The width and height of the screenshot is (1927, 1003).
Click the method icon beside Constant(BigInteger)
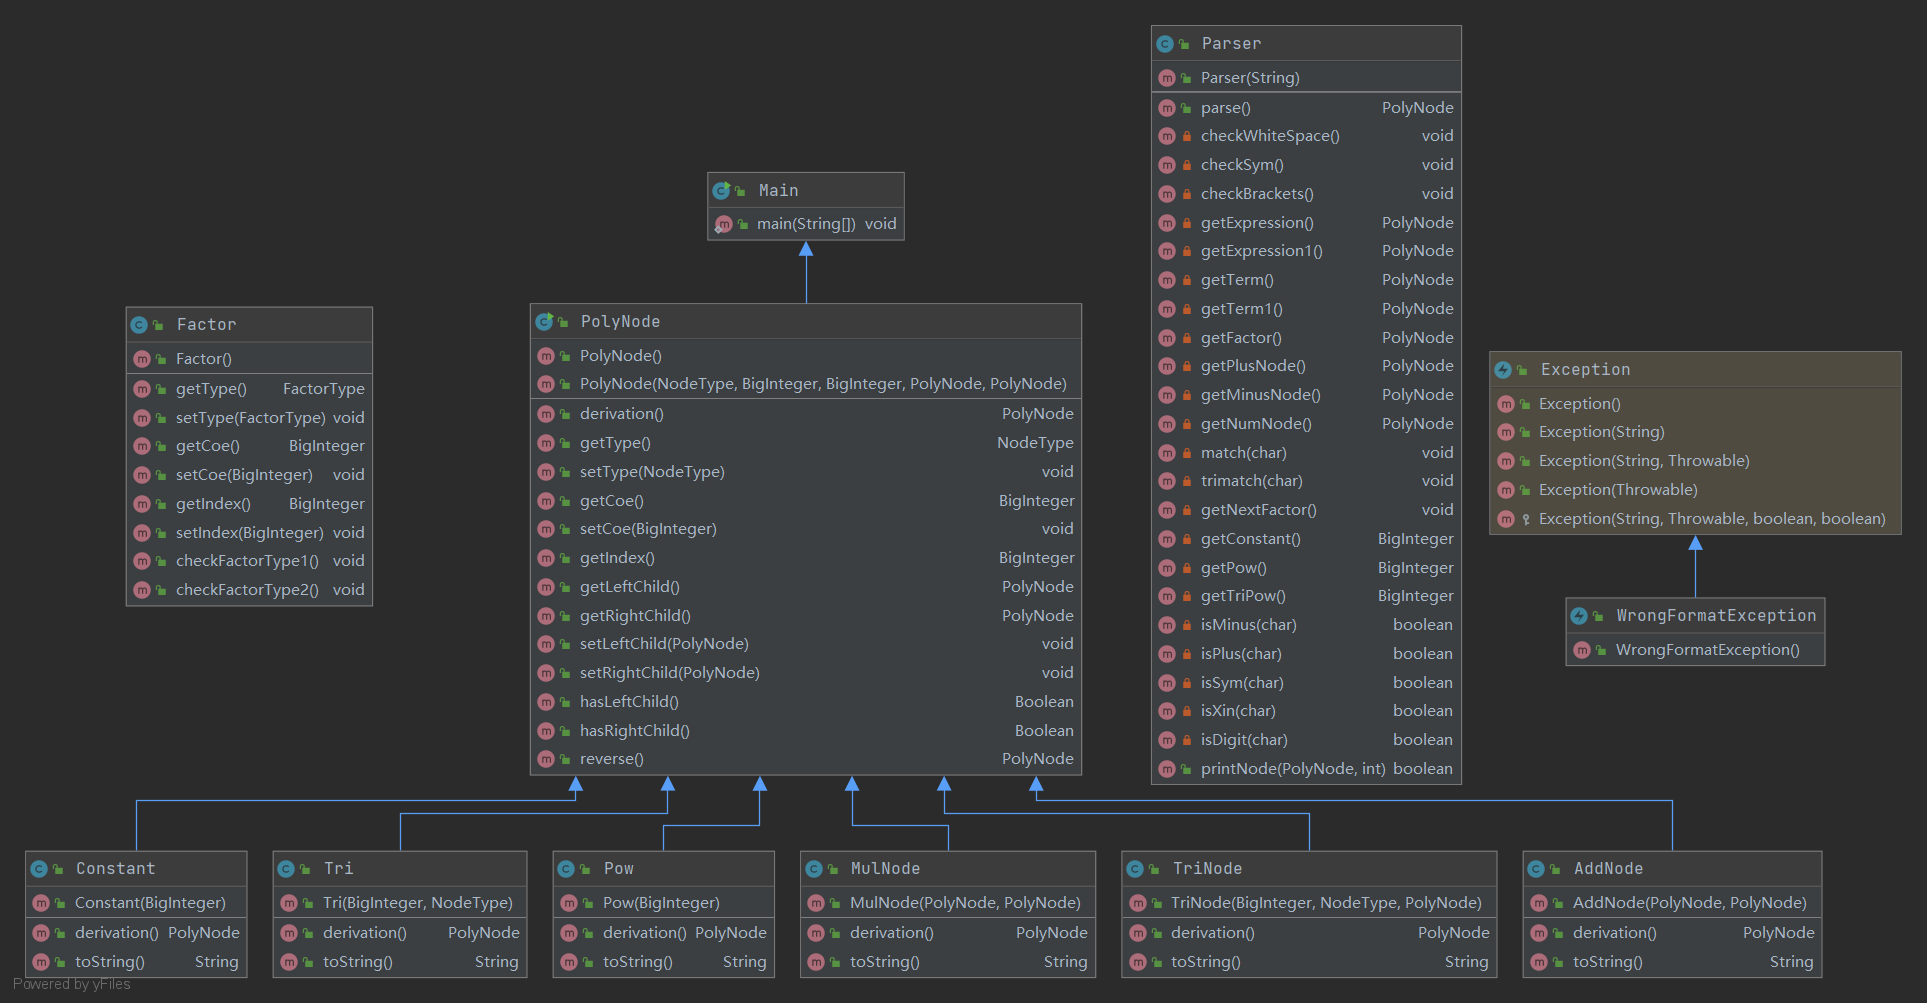click(x=41, y=903)
